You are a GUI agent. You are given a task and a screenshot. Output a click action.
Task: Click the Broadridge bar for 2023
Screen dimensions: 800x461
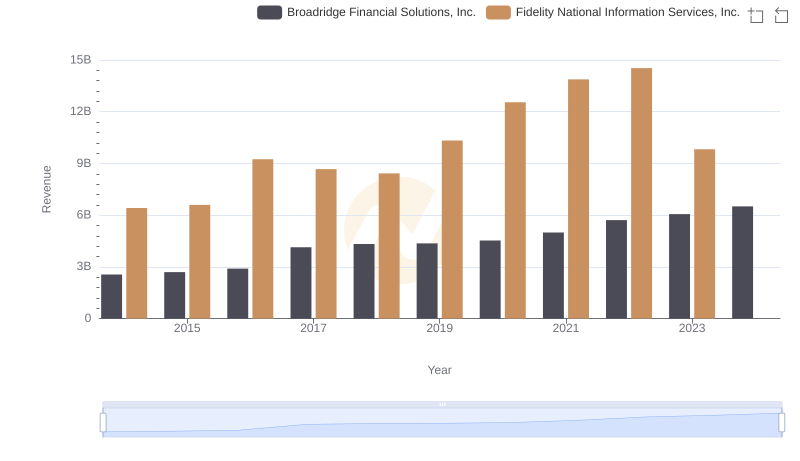pyautogui.click(x=679, y=266)
